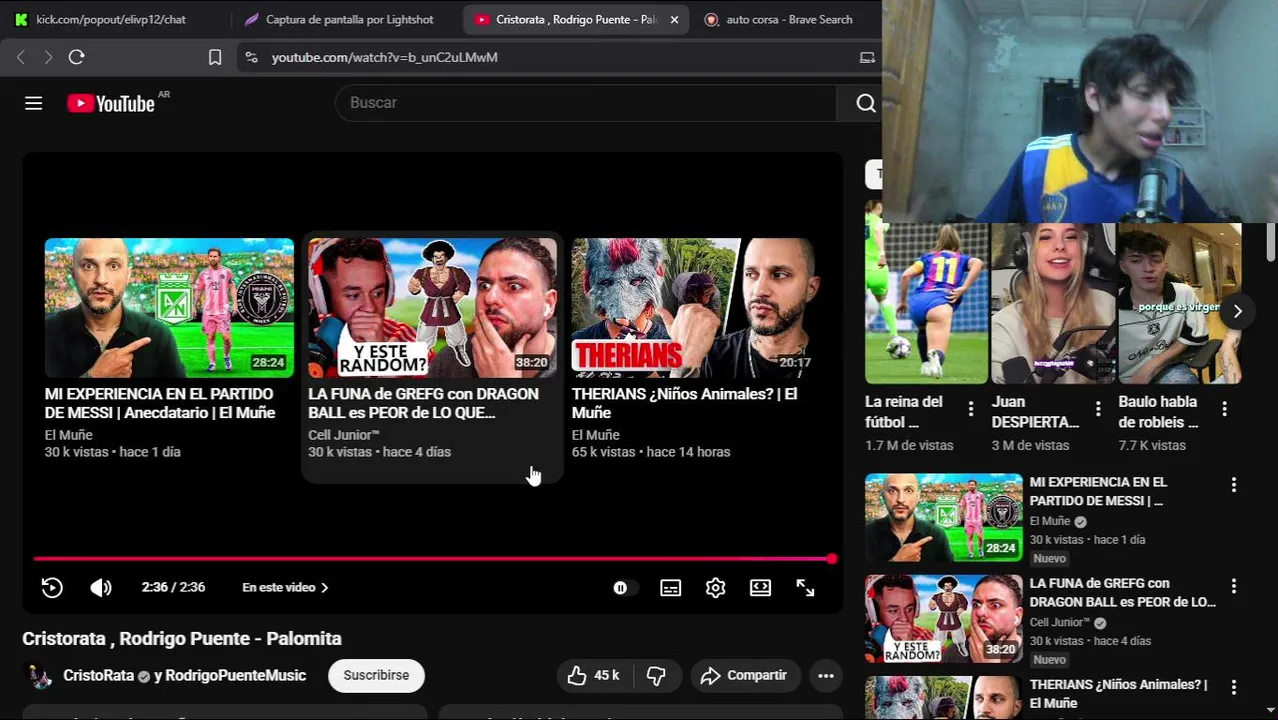Advance the Shorts shelf with next arrow

(x=1237, y=311)
